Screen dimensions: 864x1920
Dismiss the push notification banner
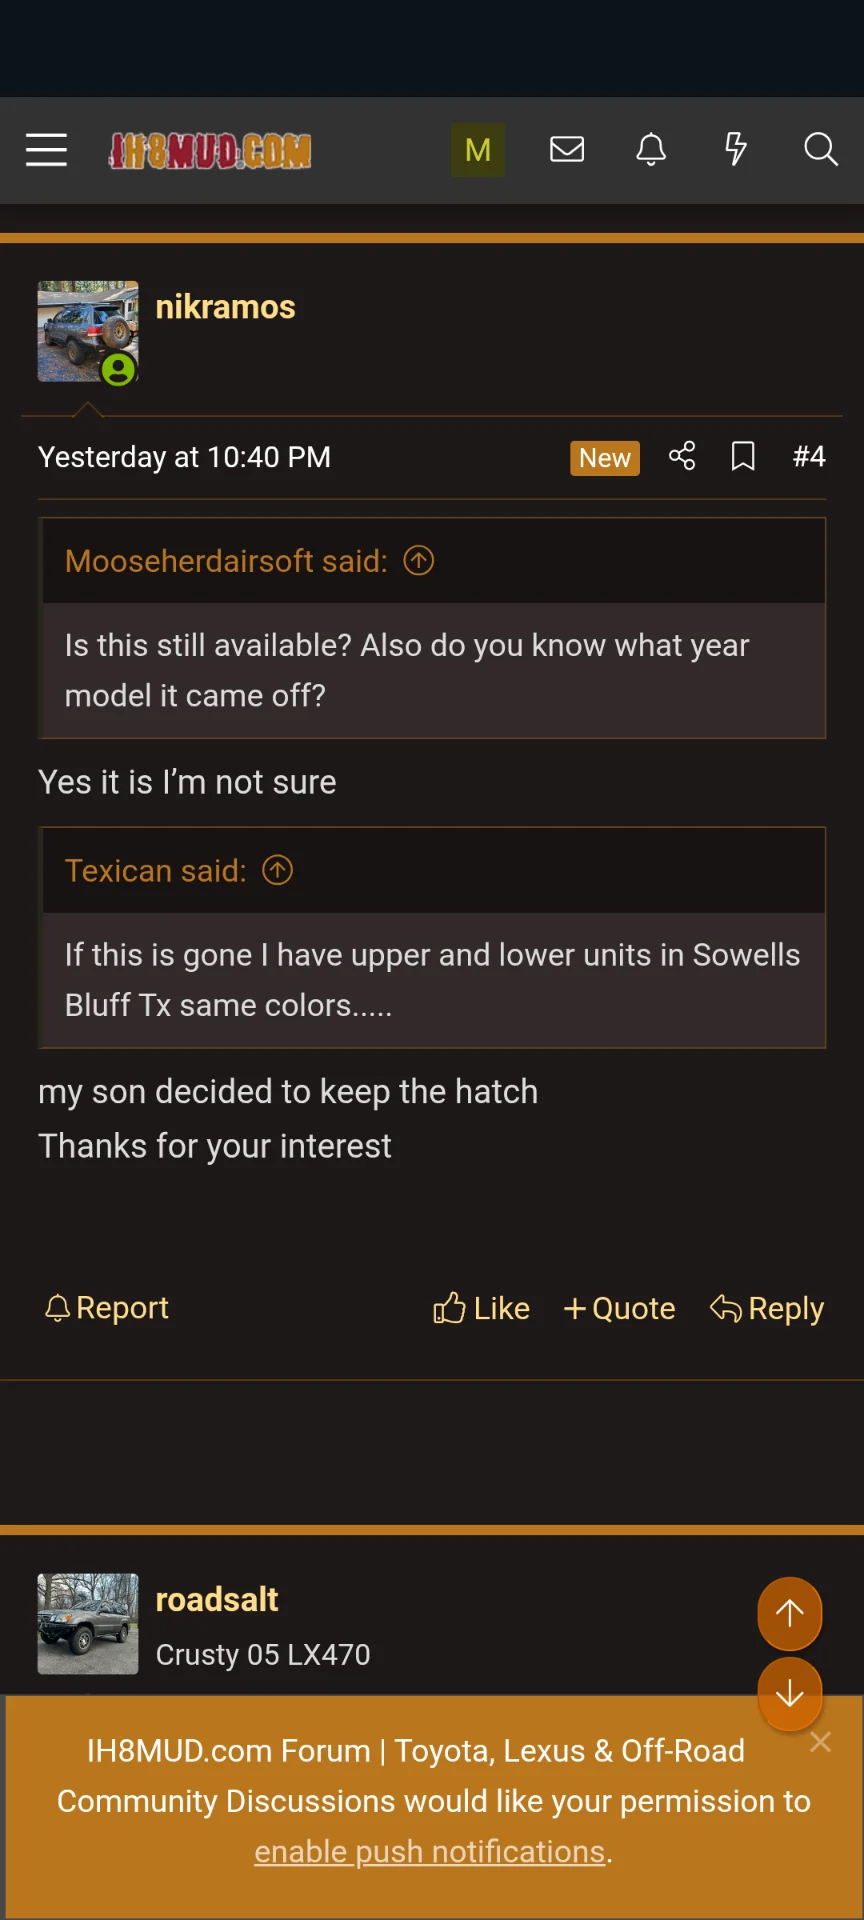(x=820, y=1742)
